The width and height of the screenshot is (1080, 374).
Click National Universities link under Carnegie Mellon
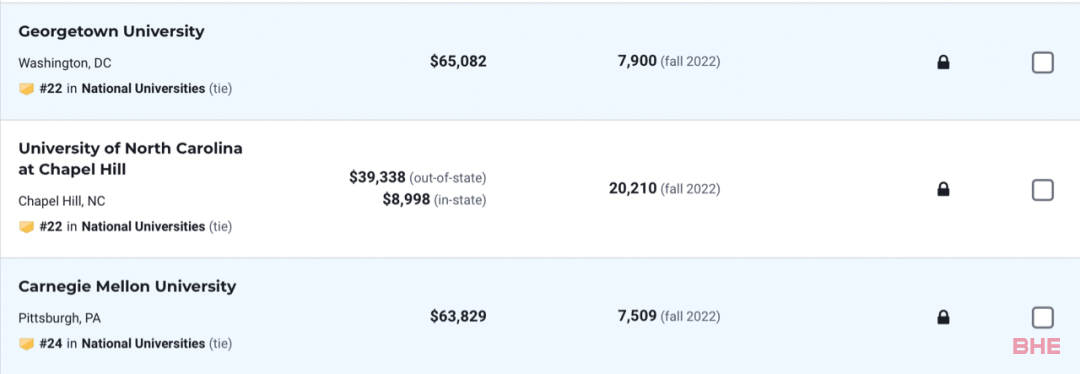pos(143,344)
